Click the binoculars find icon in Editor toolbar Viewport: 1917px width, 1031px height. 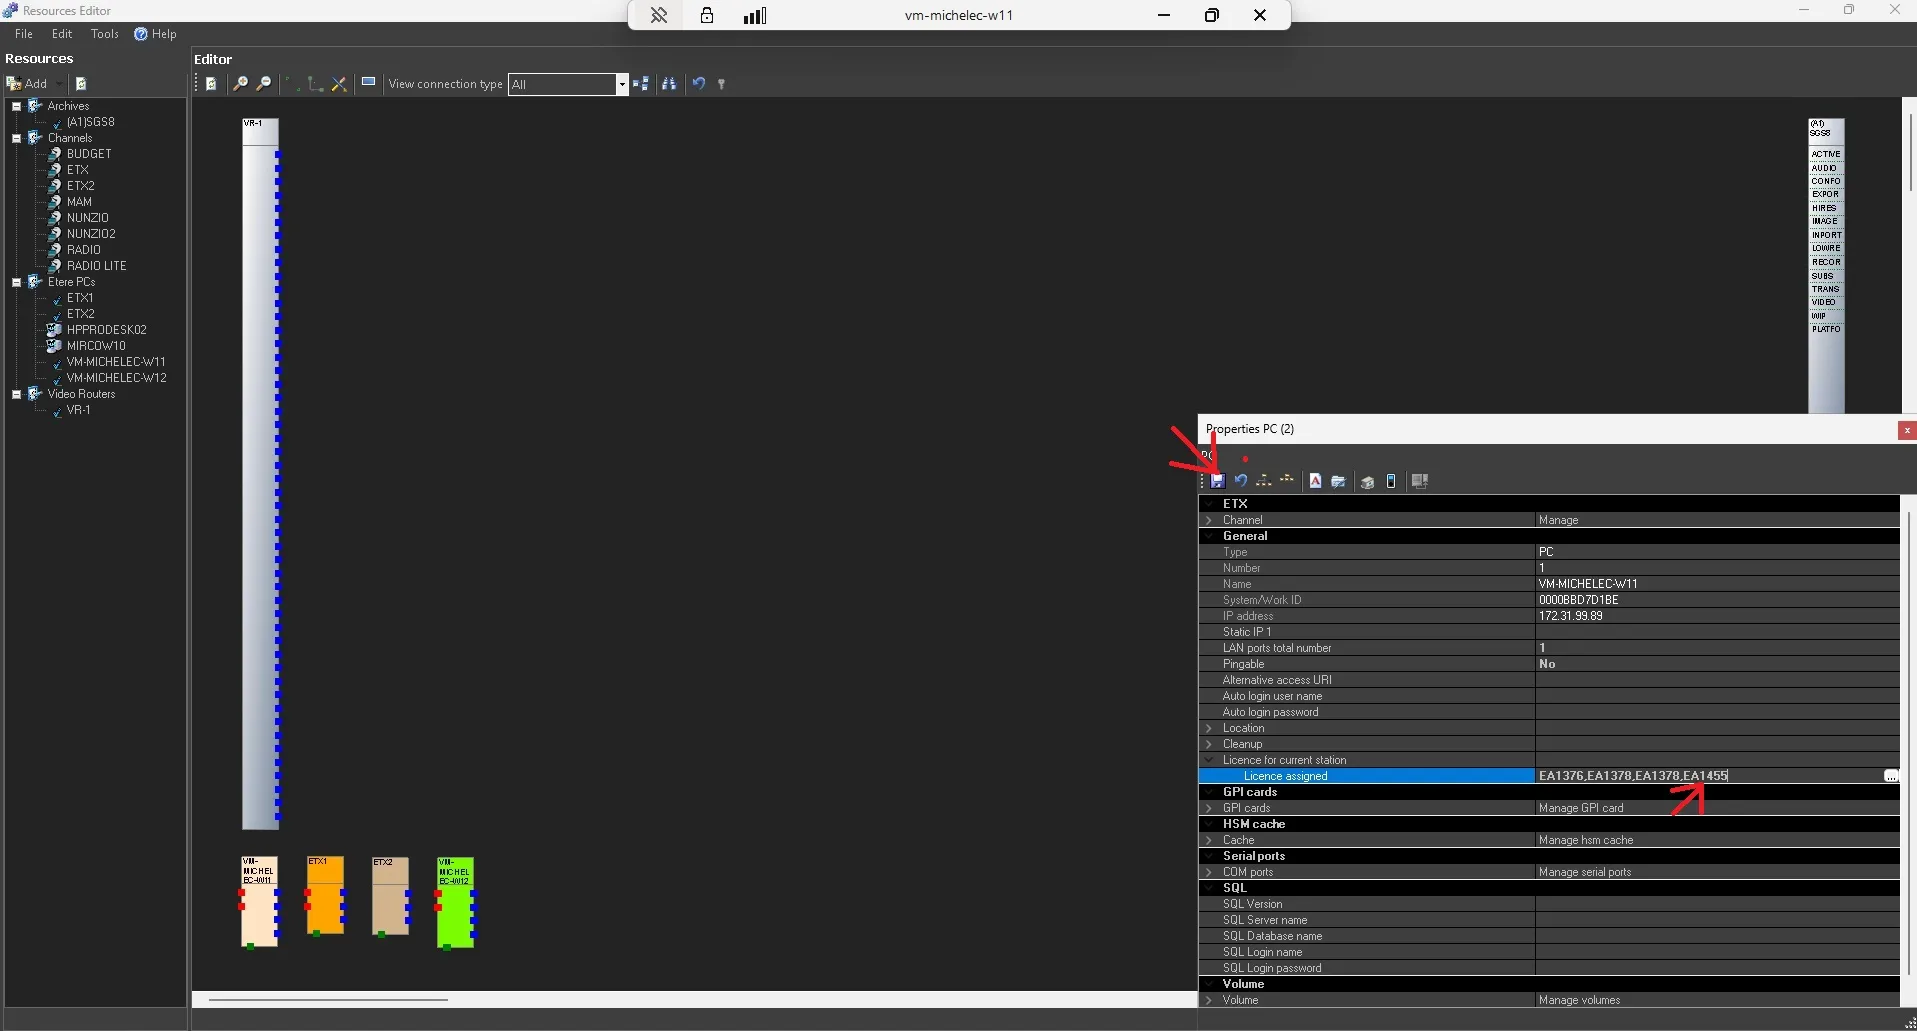[x=669, y=84]
